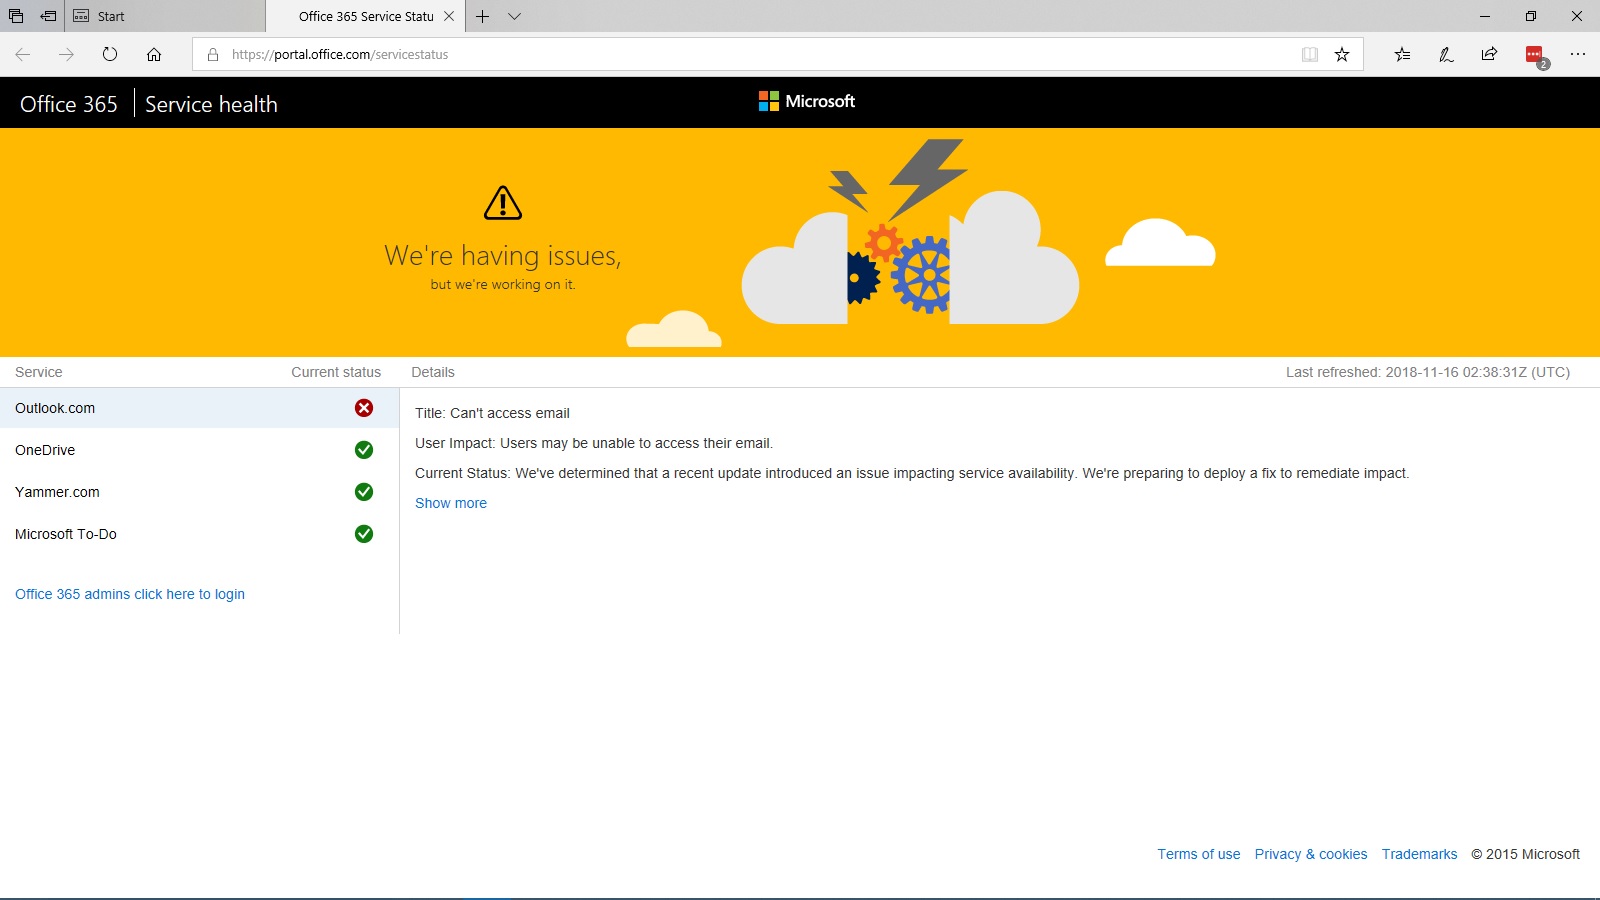Click the warning triangle icon in banner
The height and width of the screenshot is (900, 1600).
[503, 203]
